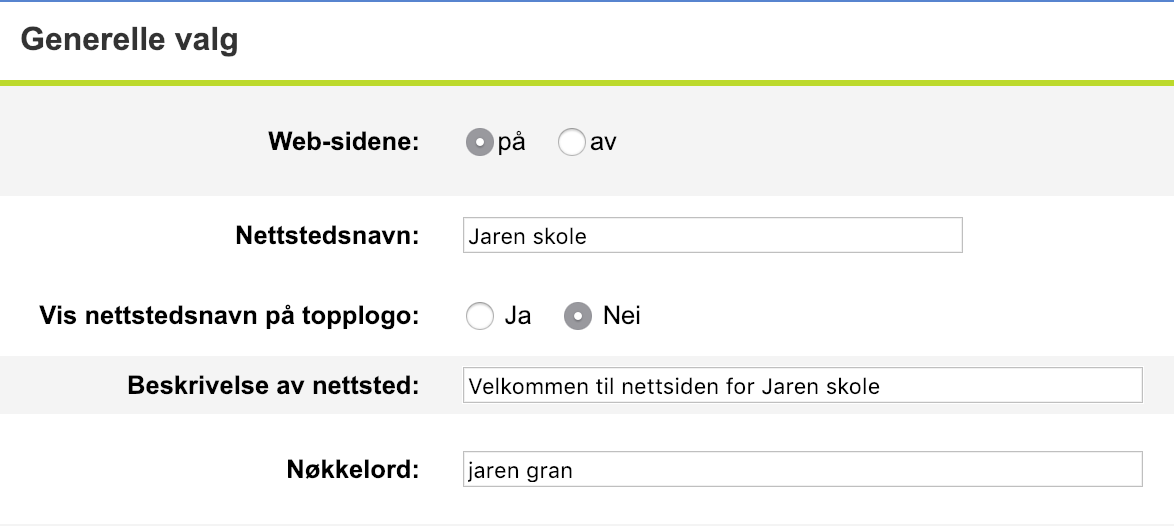Click the 'Beskrivelse av nettsted:' label
The height and width of the screenshot is (526, 1174).
pos(273,386)
